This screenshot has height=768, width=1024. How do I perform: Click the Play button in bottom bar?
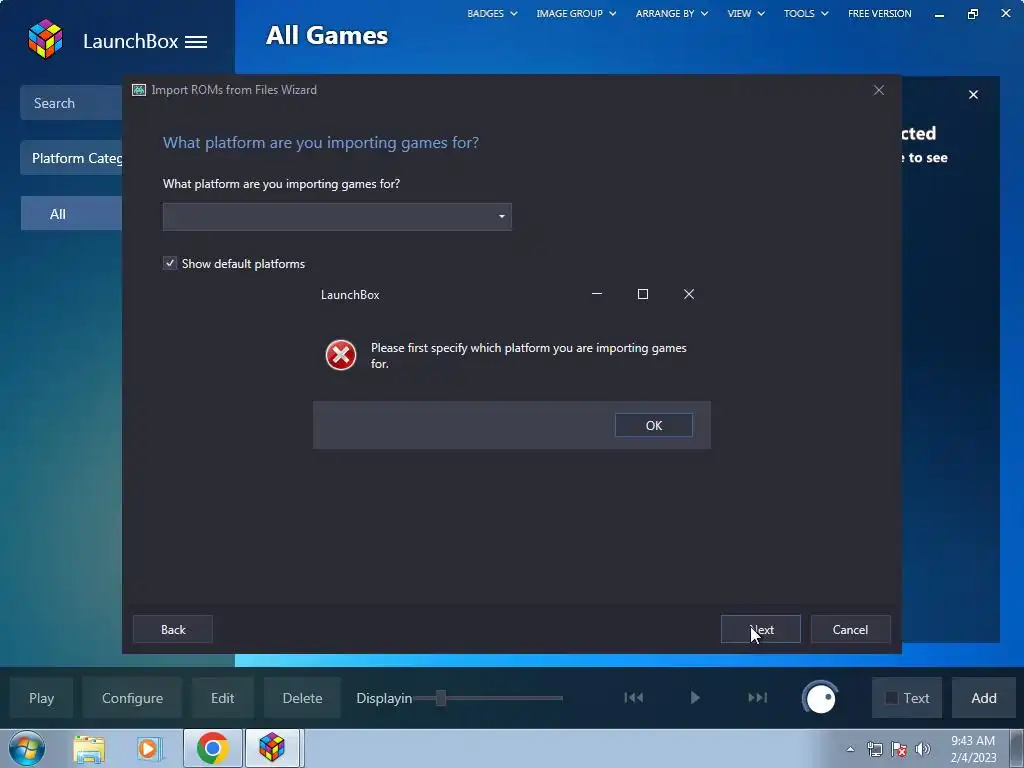(x=41, y=698)
